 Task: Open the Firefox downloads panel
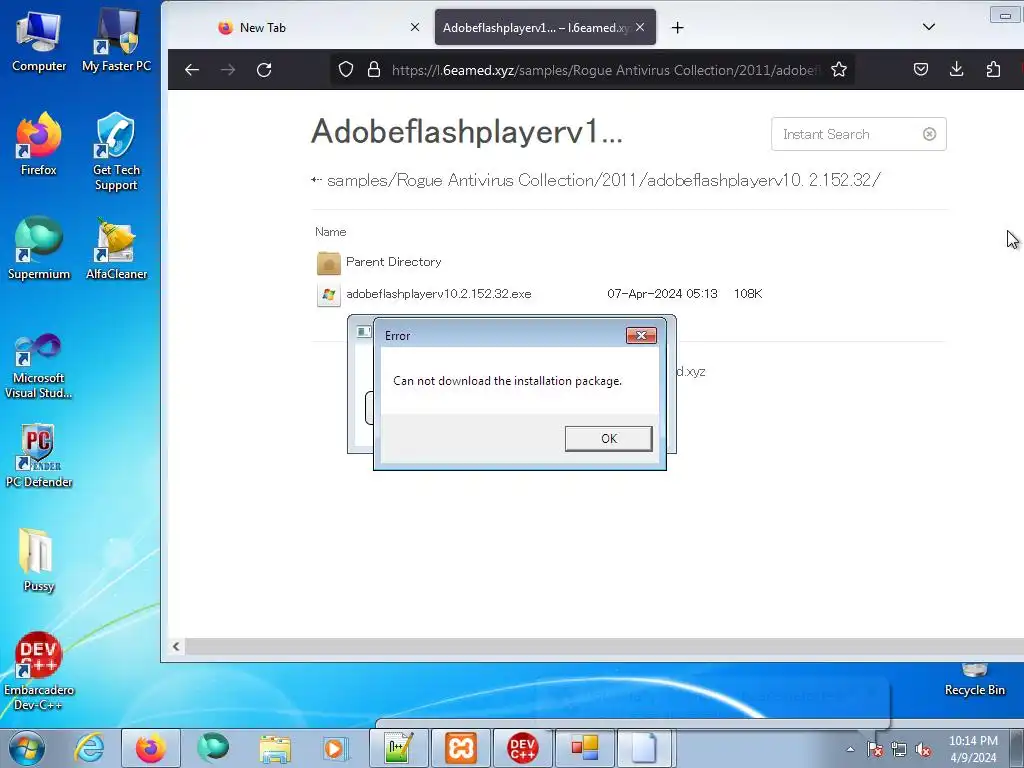tap(957, 69)
